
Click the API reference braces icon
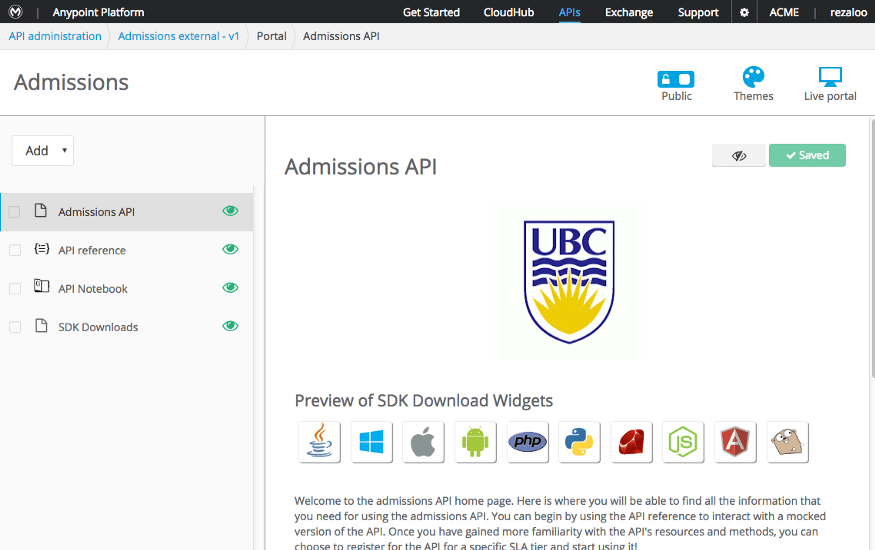pos(41,249)
